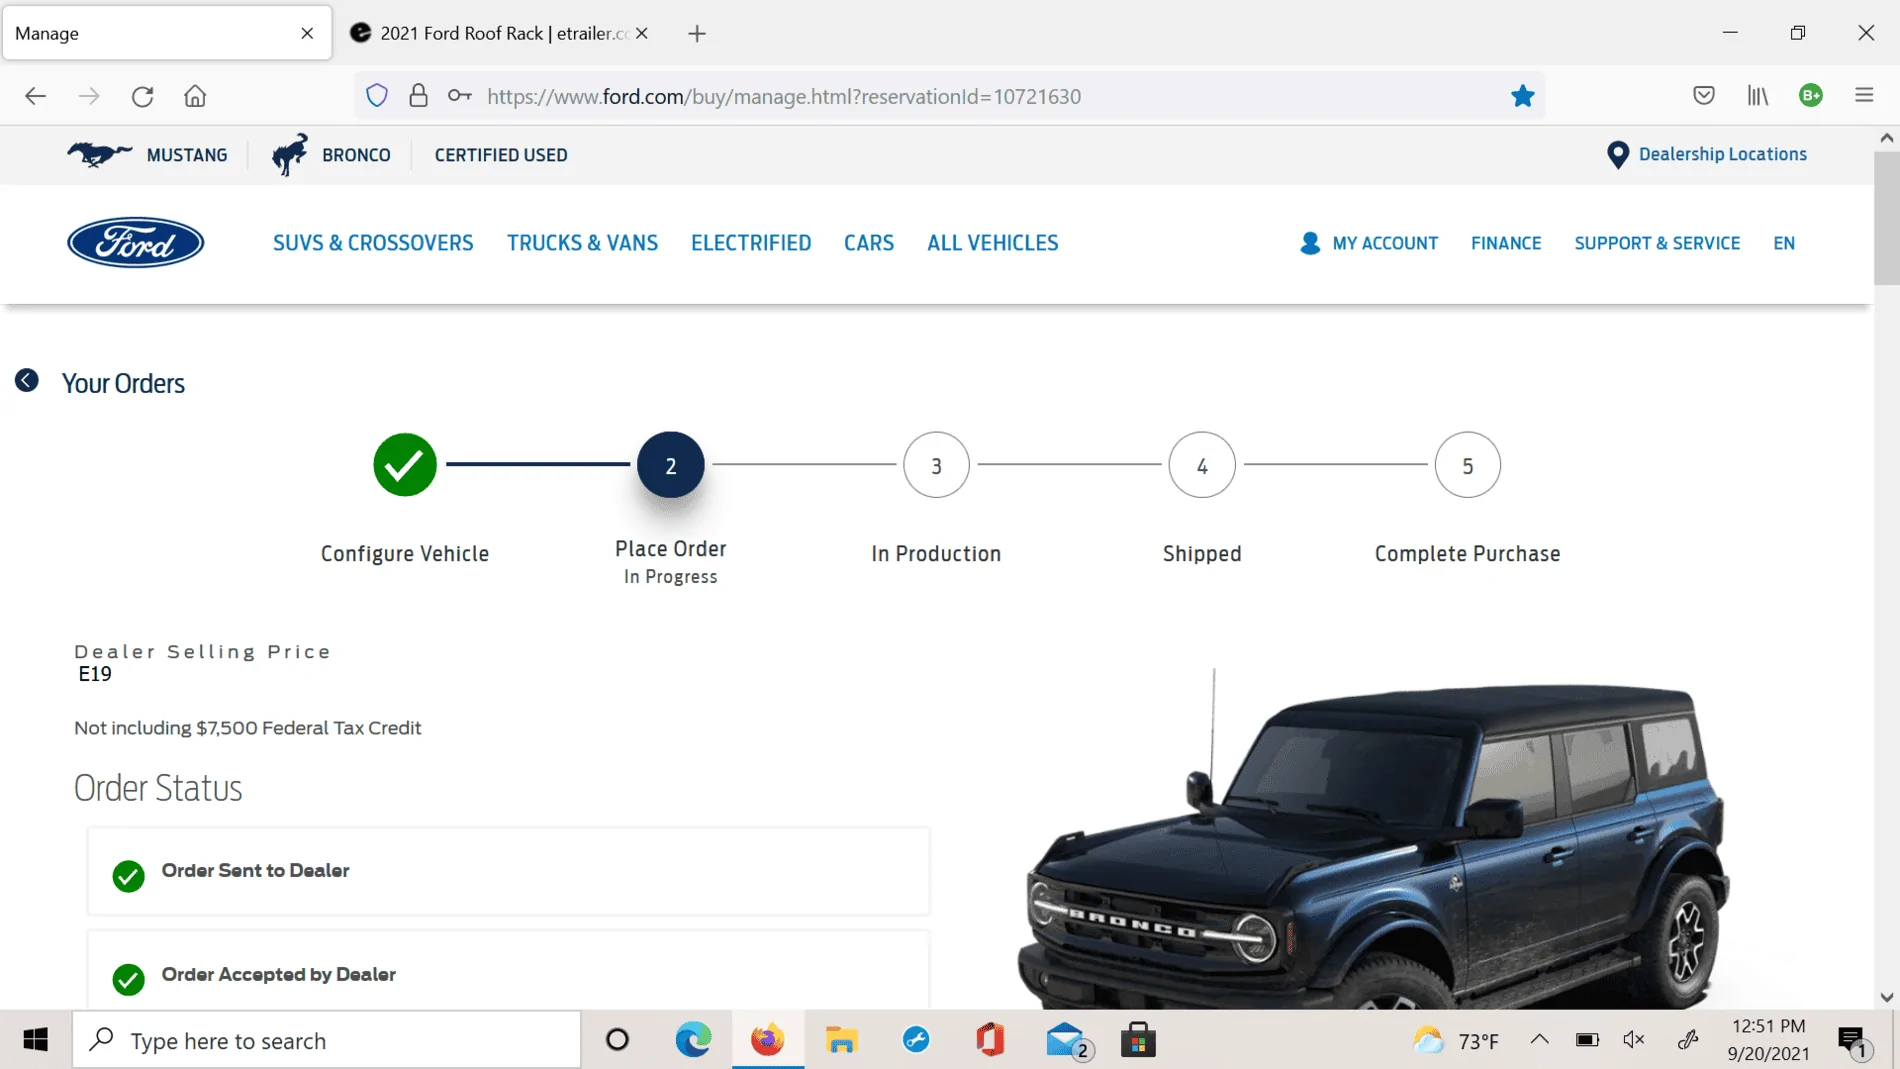This screenshot has height=1069, width=1900.
Task: Open File Explorer from the taskbar
Action: pyautogui.click(x=842, y=1040)
